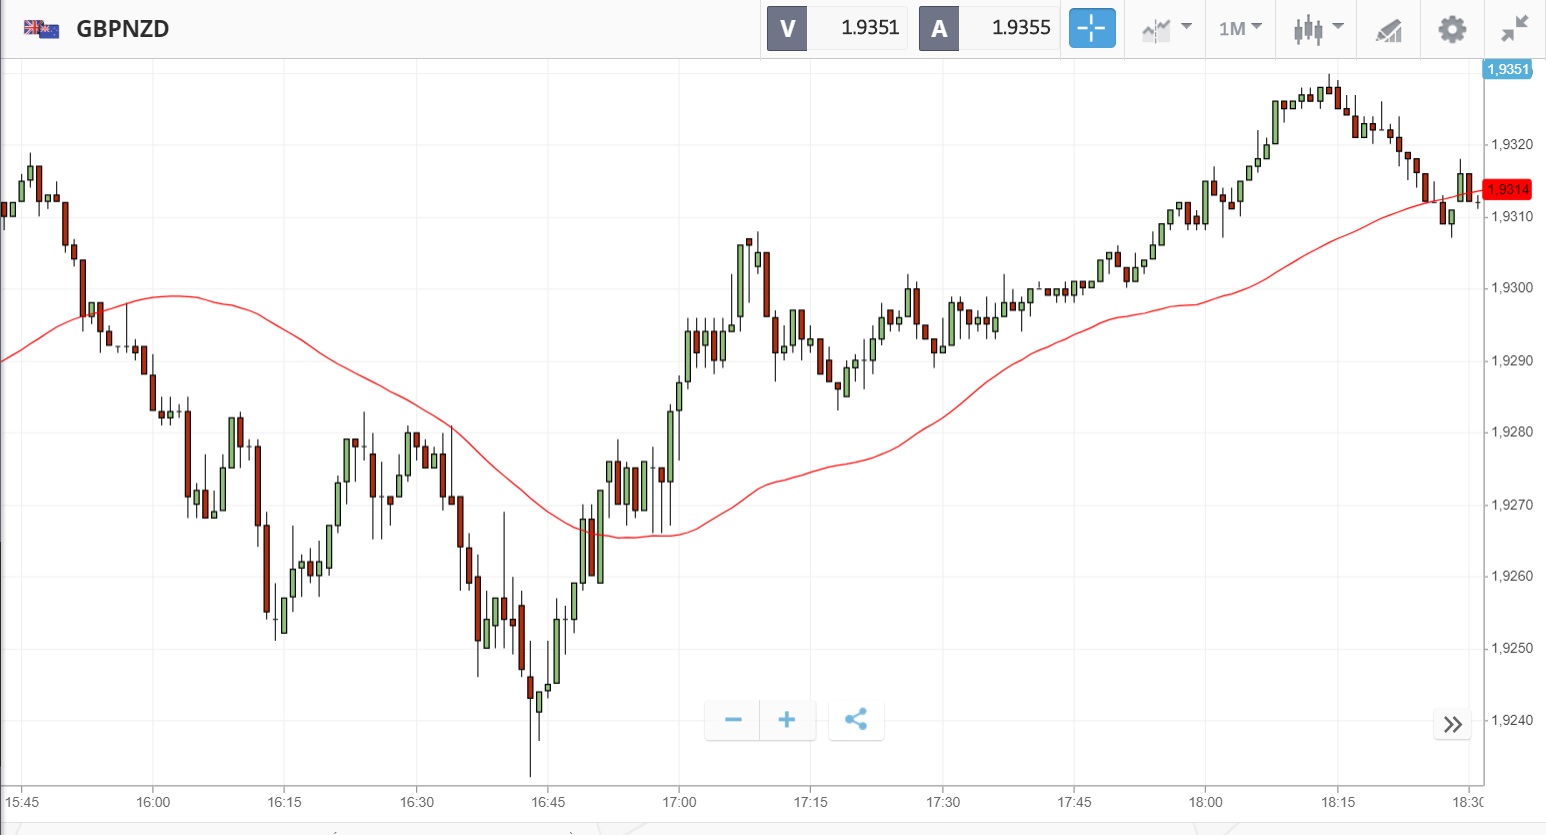The image size is (1546, 835).
Task: Open the candlestick chart type dropdown
Action: [1318, 28]
